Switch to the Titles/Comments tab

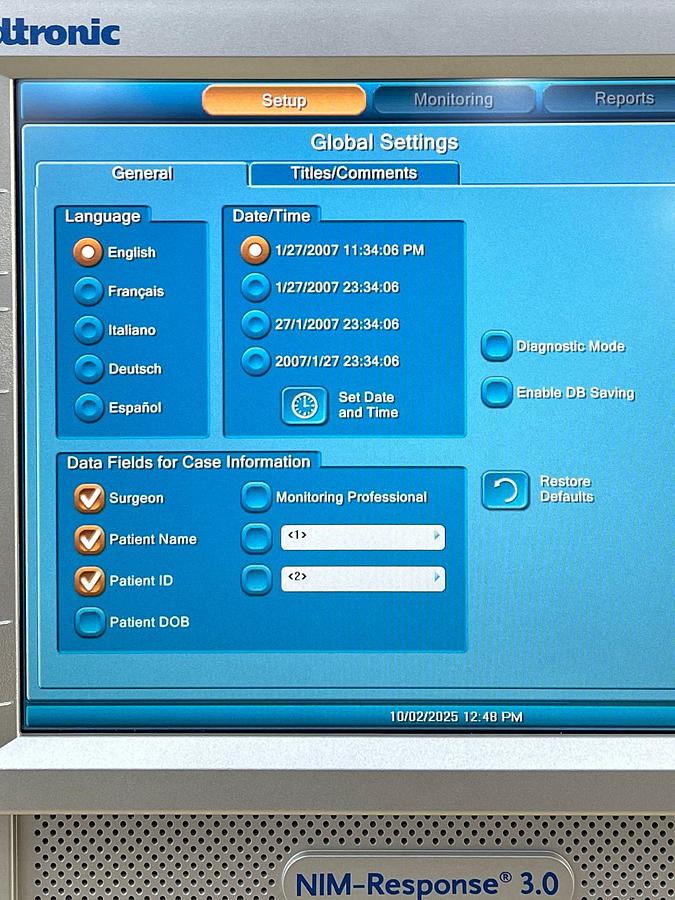tap(354, 173)
